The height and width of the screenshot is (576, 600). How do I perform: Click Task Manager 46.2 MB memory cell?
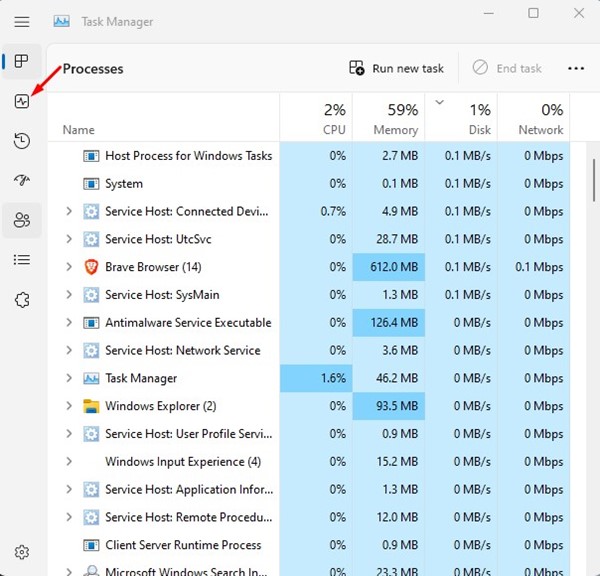point(388,378)
